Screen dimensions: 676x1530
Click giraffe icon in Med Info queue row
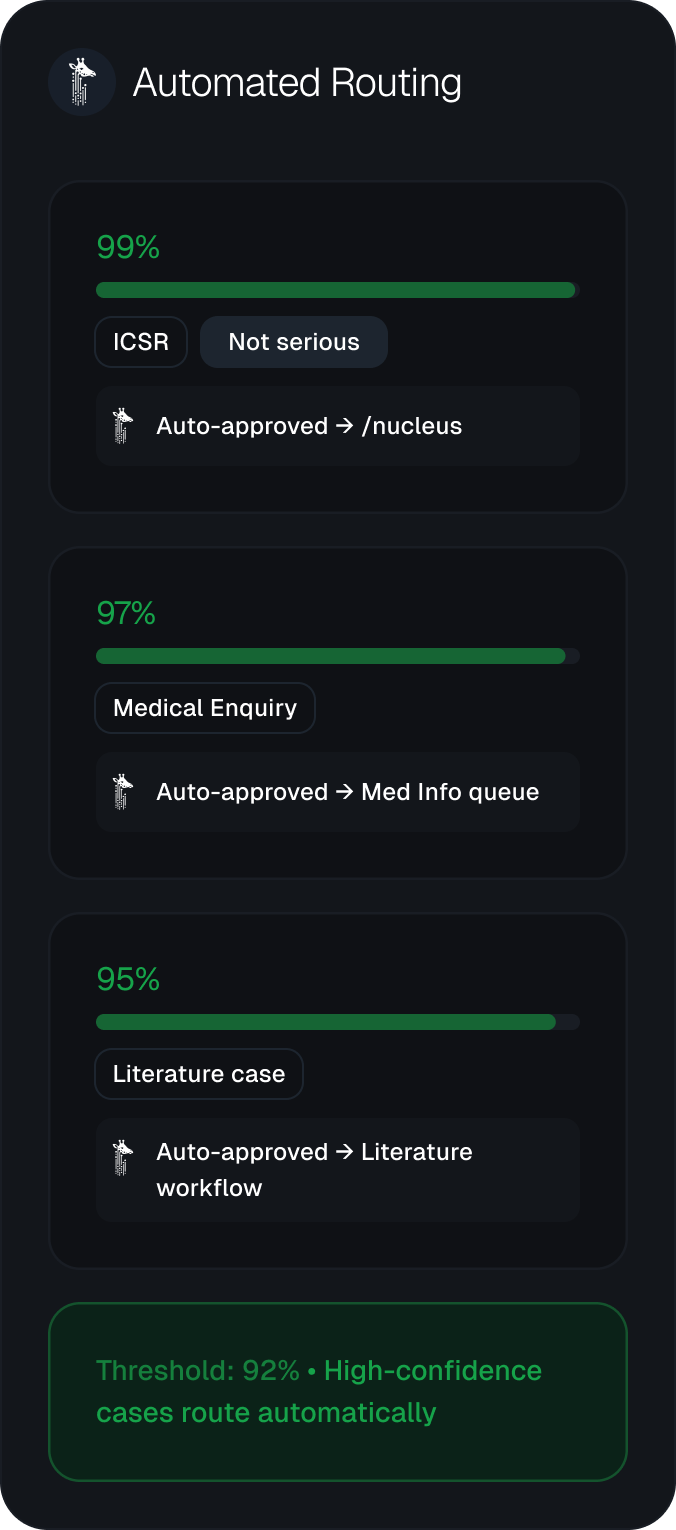pos(123,792)
